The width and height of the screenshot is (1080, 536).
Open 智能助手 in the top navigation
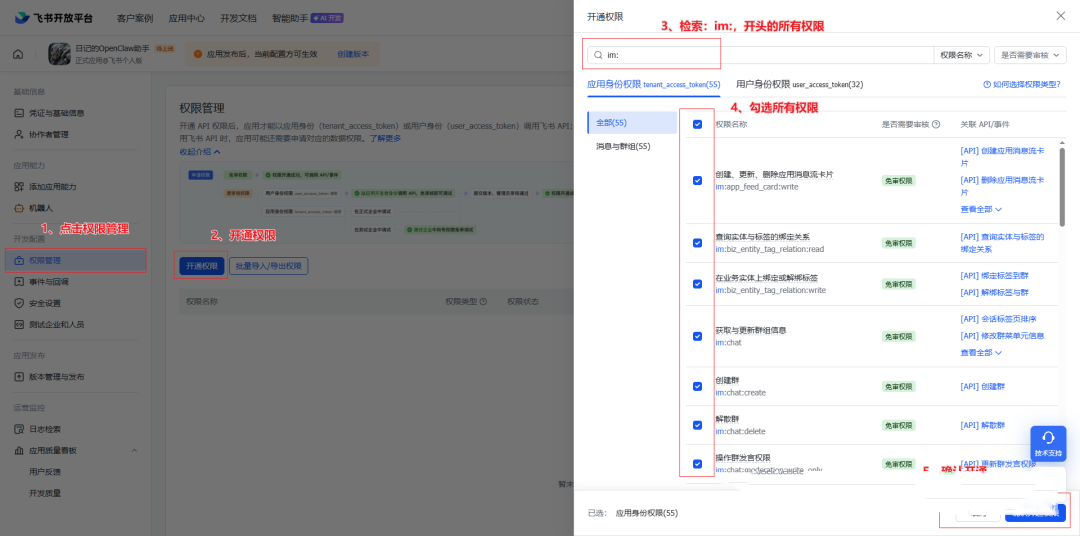point(290,18)
